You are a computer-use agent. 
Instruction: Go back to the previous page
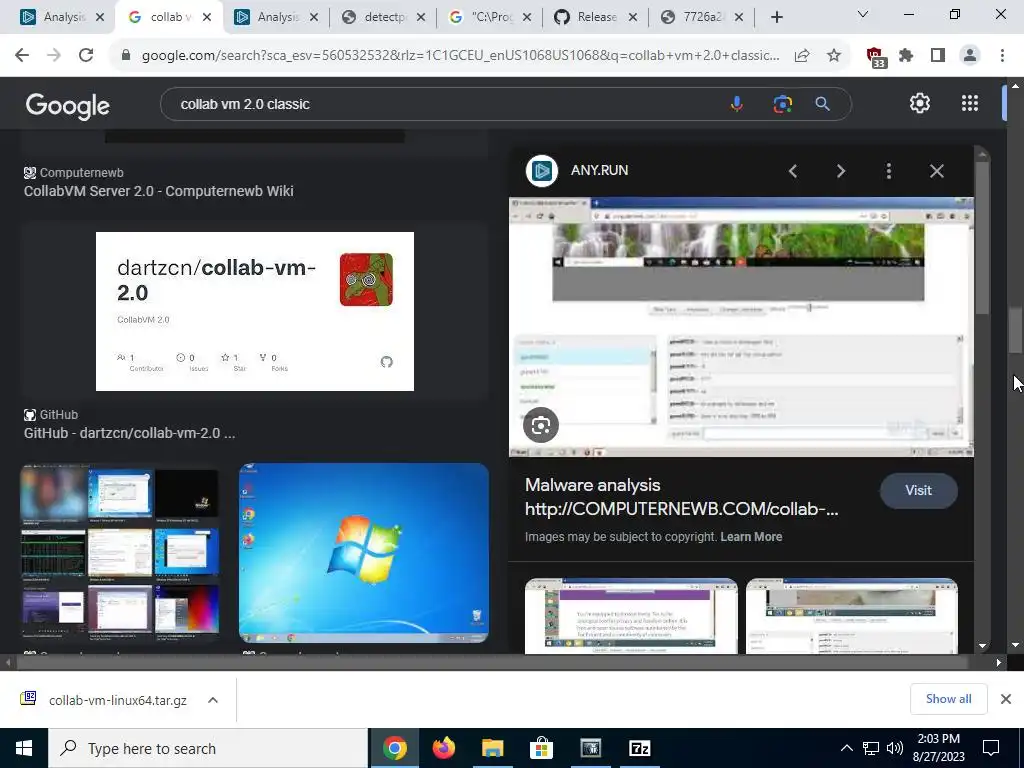[22, 56]
